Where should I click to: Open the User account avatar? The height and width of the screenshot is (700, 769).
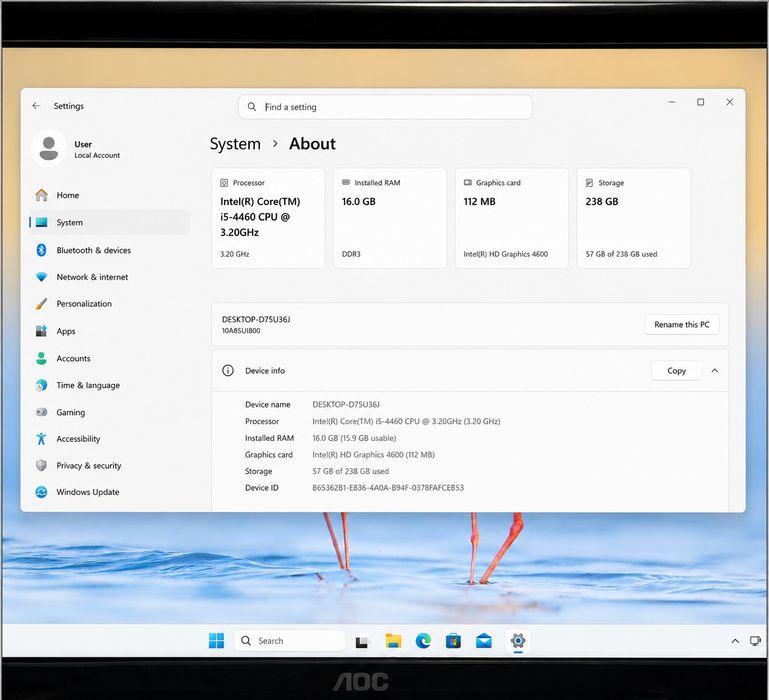point(49,148)
